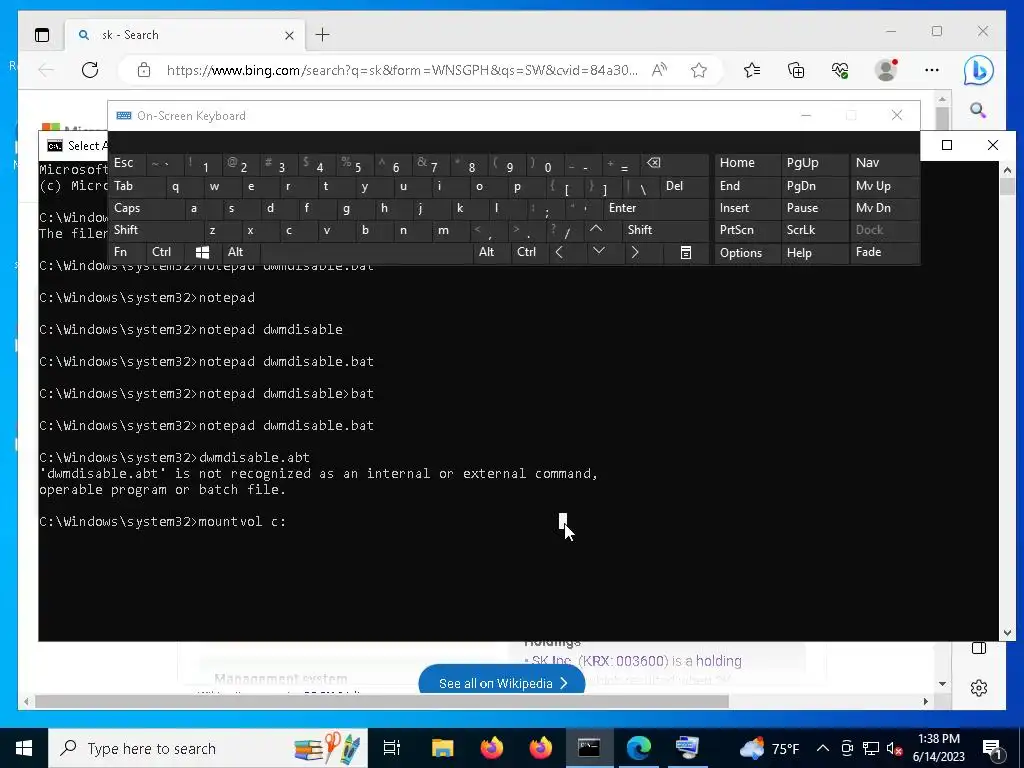This screenshot has width=1024, height=768.
Task: Click the Del key on keyboard
Action: 684,186
